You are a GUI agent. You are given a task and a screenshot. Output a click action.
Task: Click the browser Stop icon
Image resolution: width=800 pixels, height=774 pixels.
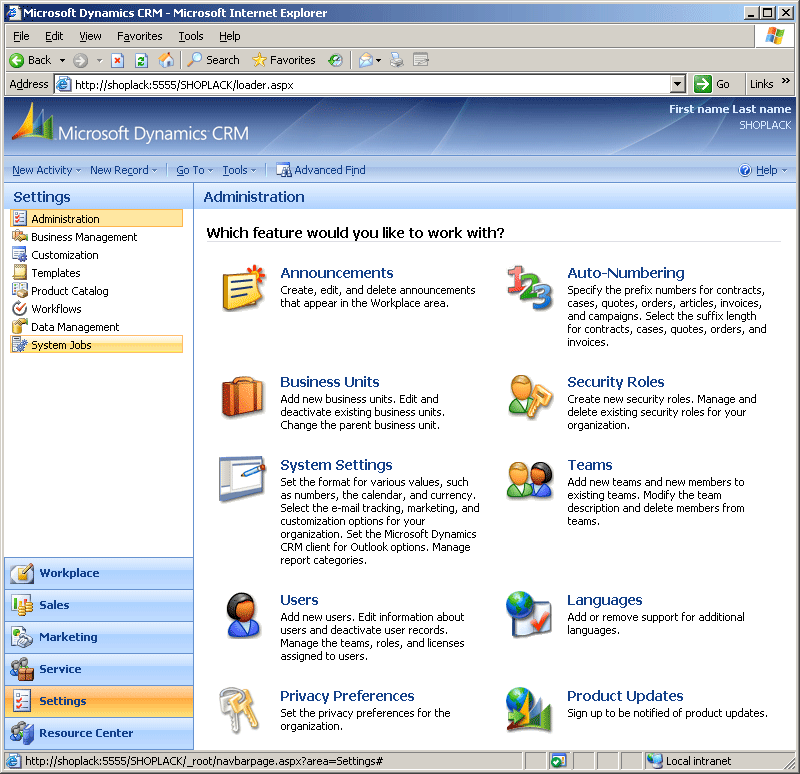[117, 60]
